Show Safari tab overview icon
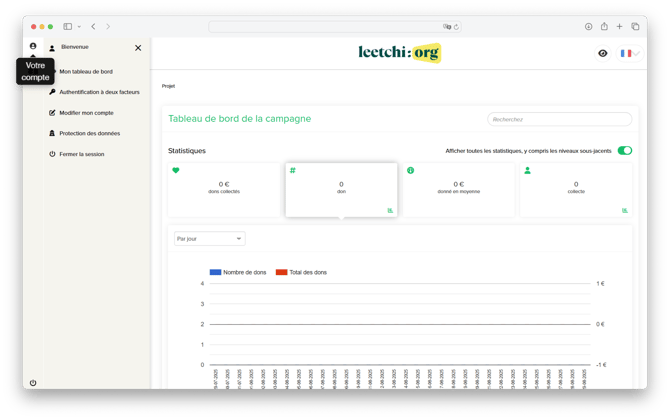The height and width of the screenshot is (420, 670). [x=635, y=26]
